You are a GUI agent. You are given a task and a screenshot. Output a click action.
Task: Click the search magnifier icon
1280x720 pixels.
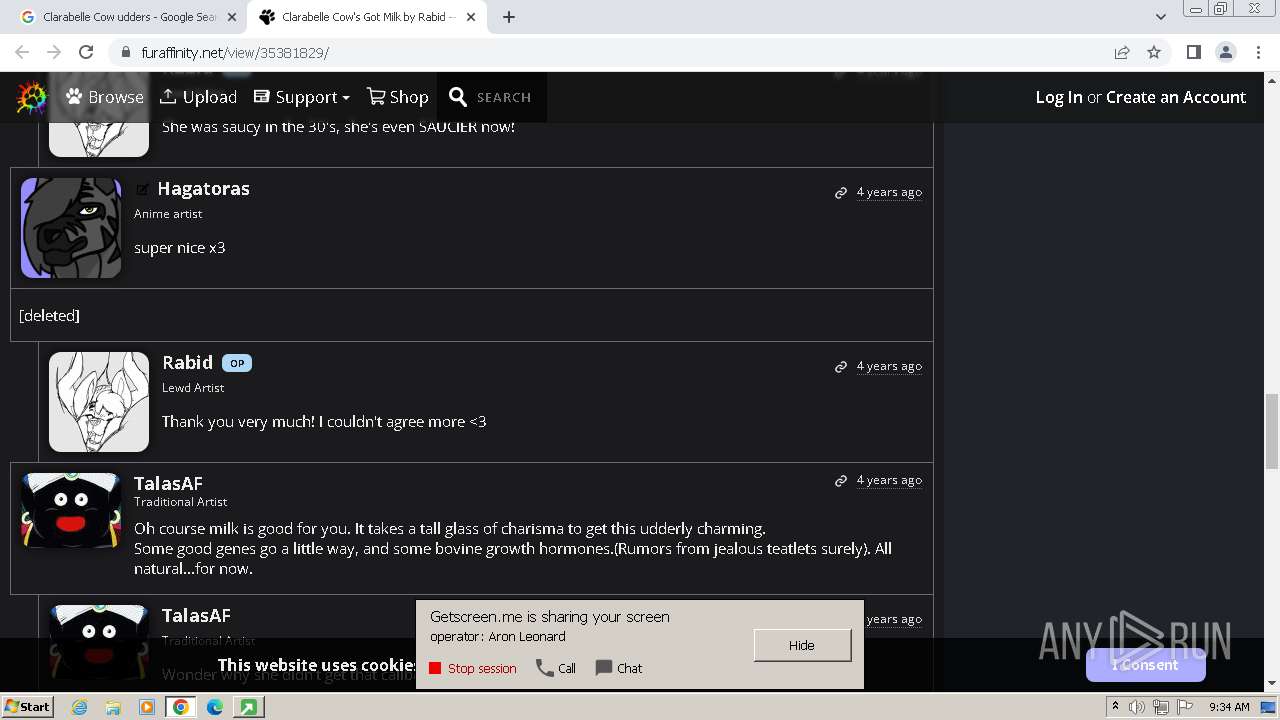pos(458,97)
